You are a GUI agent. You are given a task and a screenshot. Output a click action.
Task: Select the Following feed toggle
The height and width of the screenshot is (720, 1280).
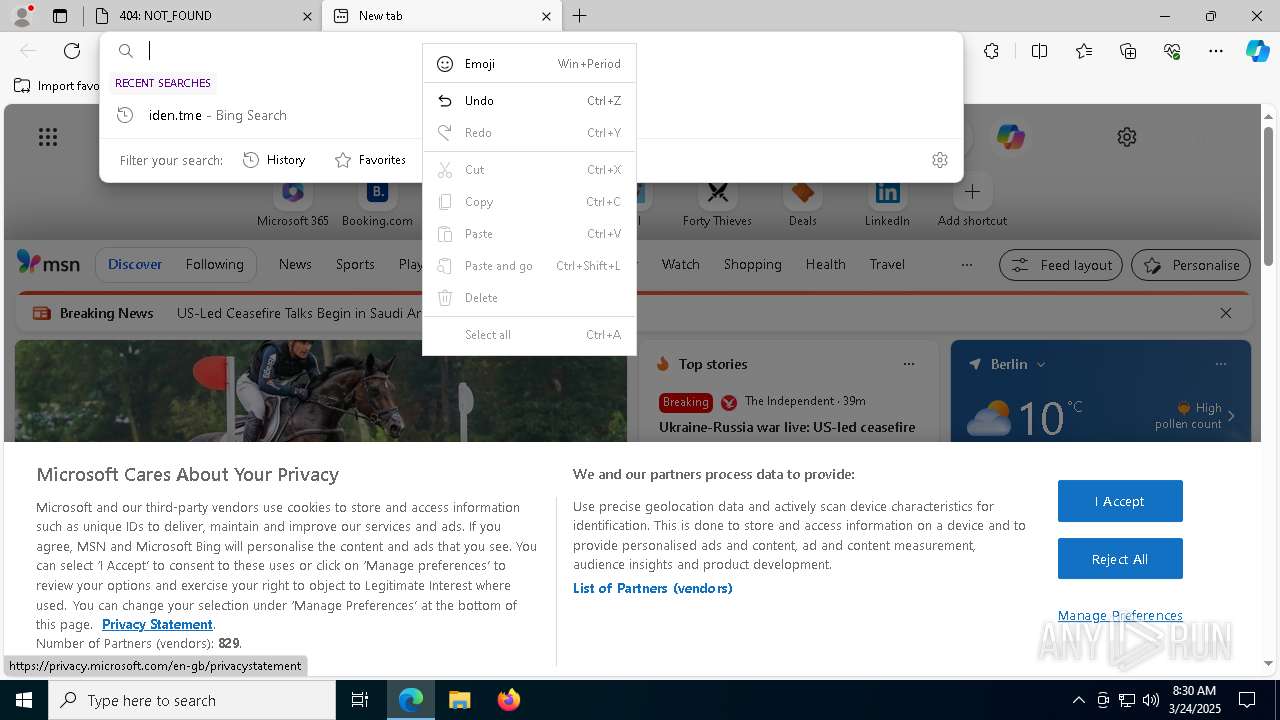click(214, 265)
